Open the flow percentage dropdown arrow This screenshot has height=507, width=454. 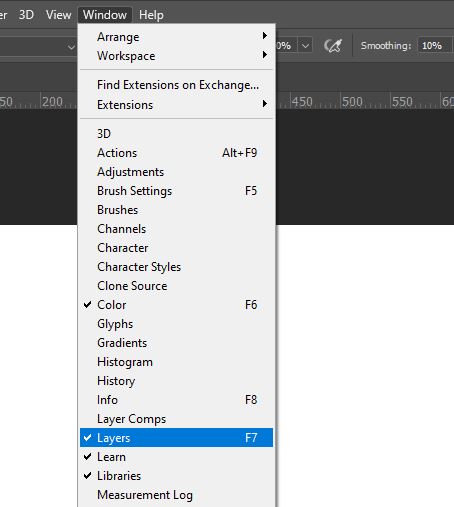click(305, 45)
